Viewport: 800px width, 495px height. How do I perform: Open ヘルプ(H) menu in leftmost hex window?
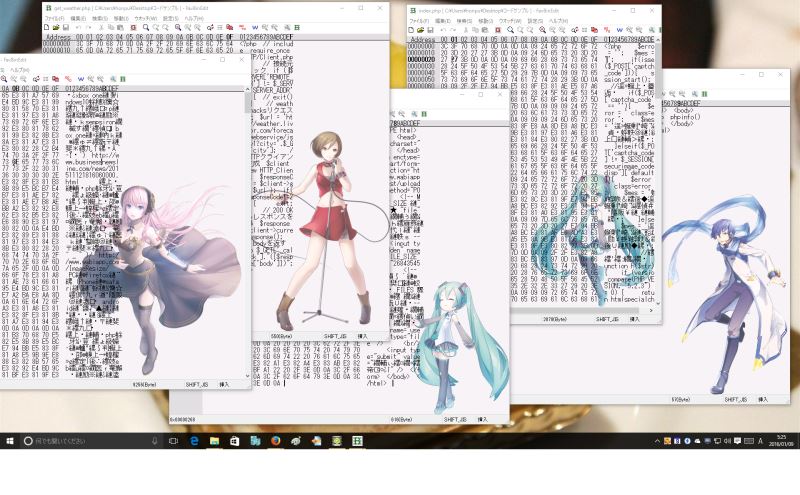click(x=20, y=70)
